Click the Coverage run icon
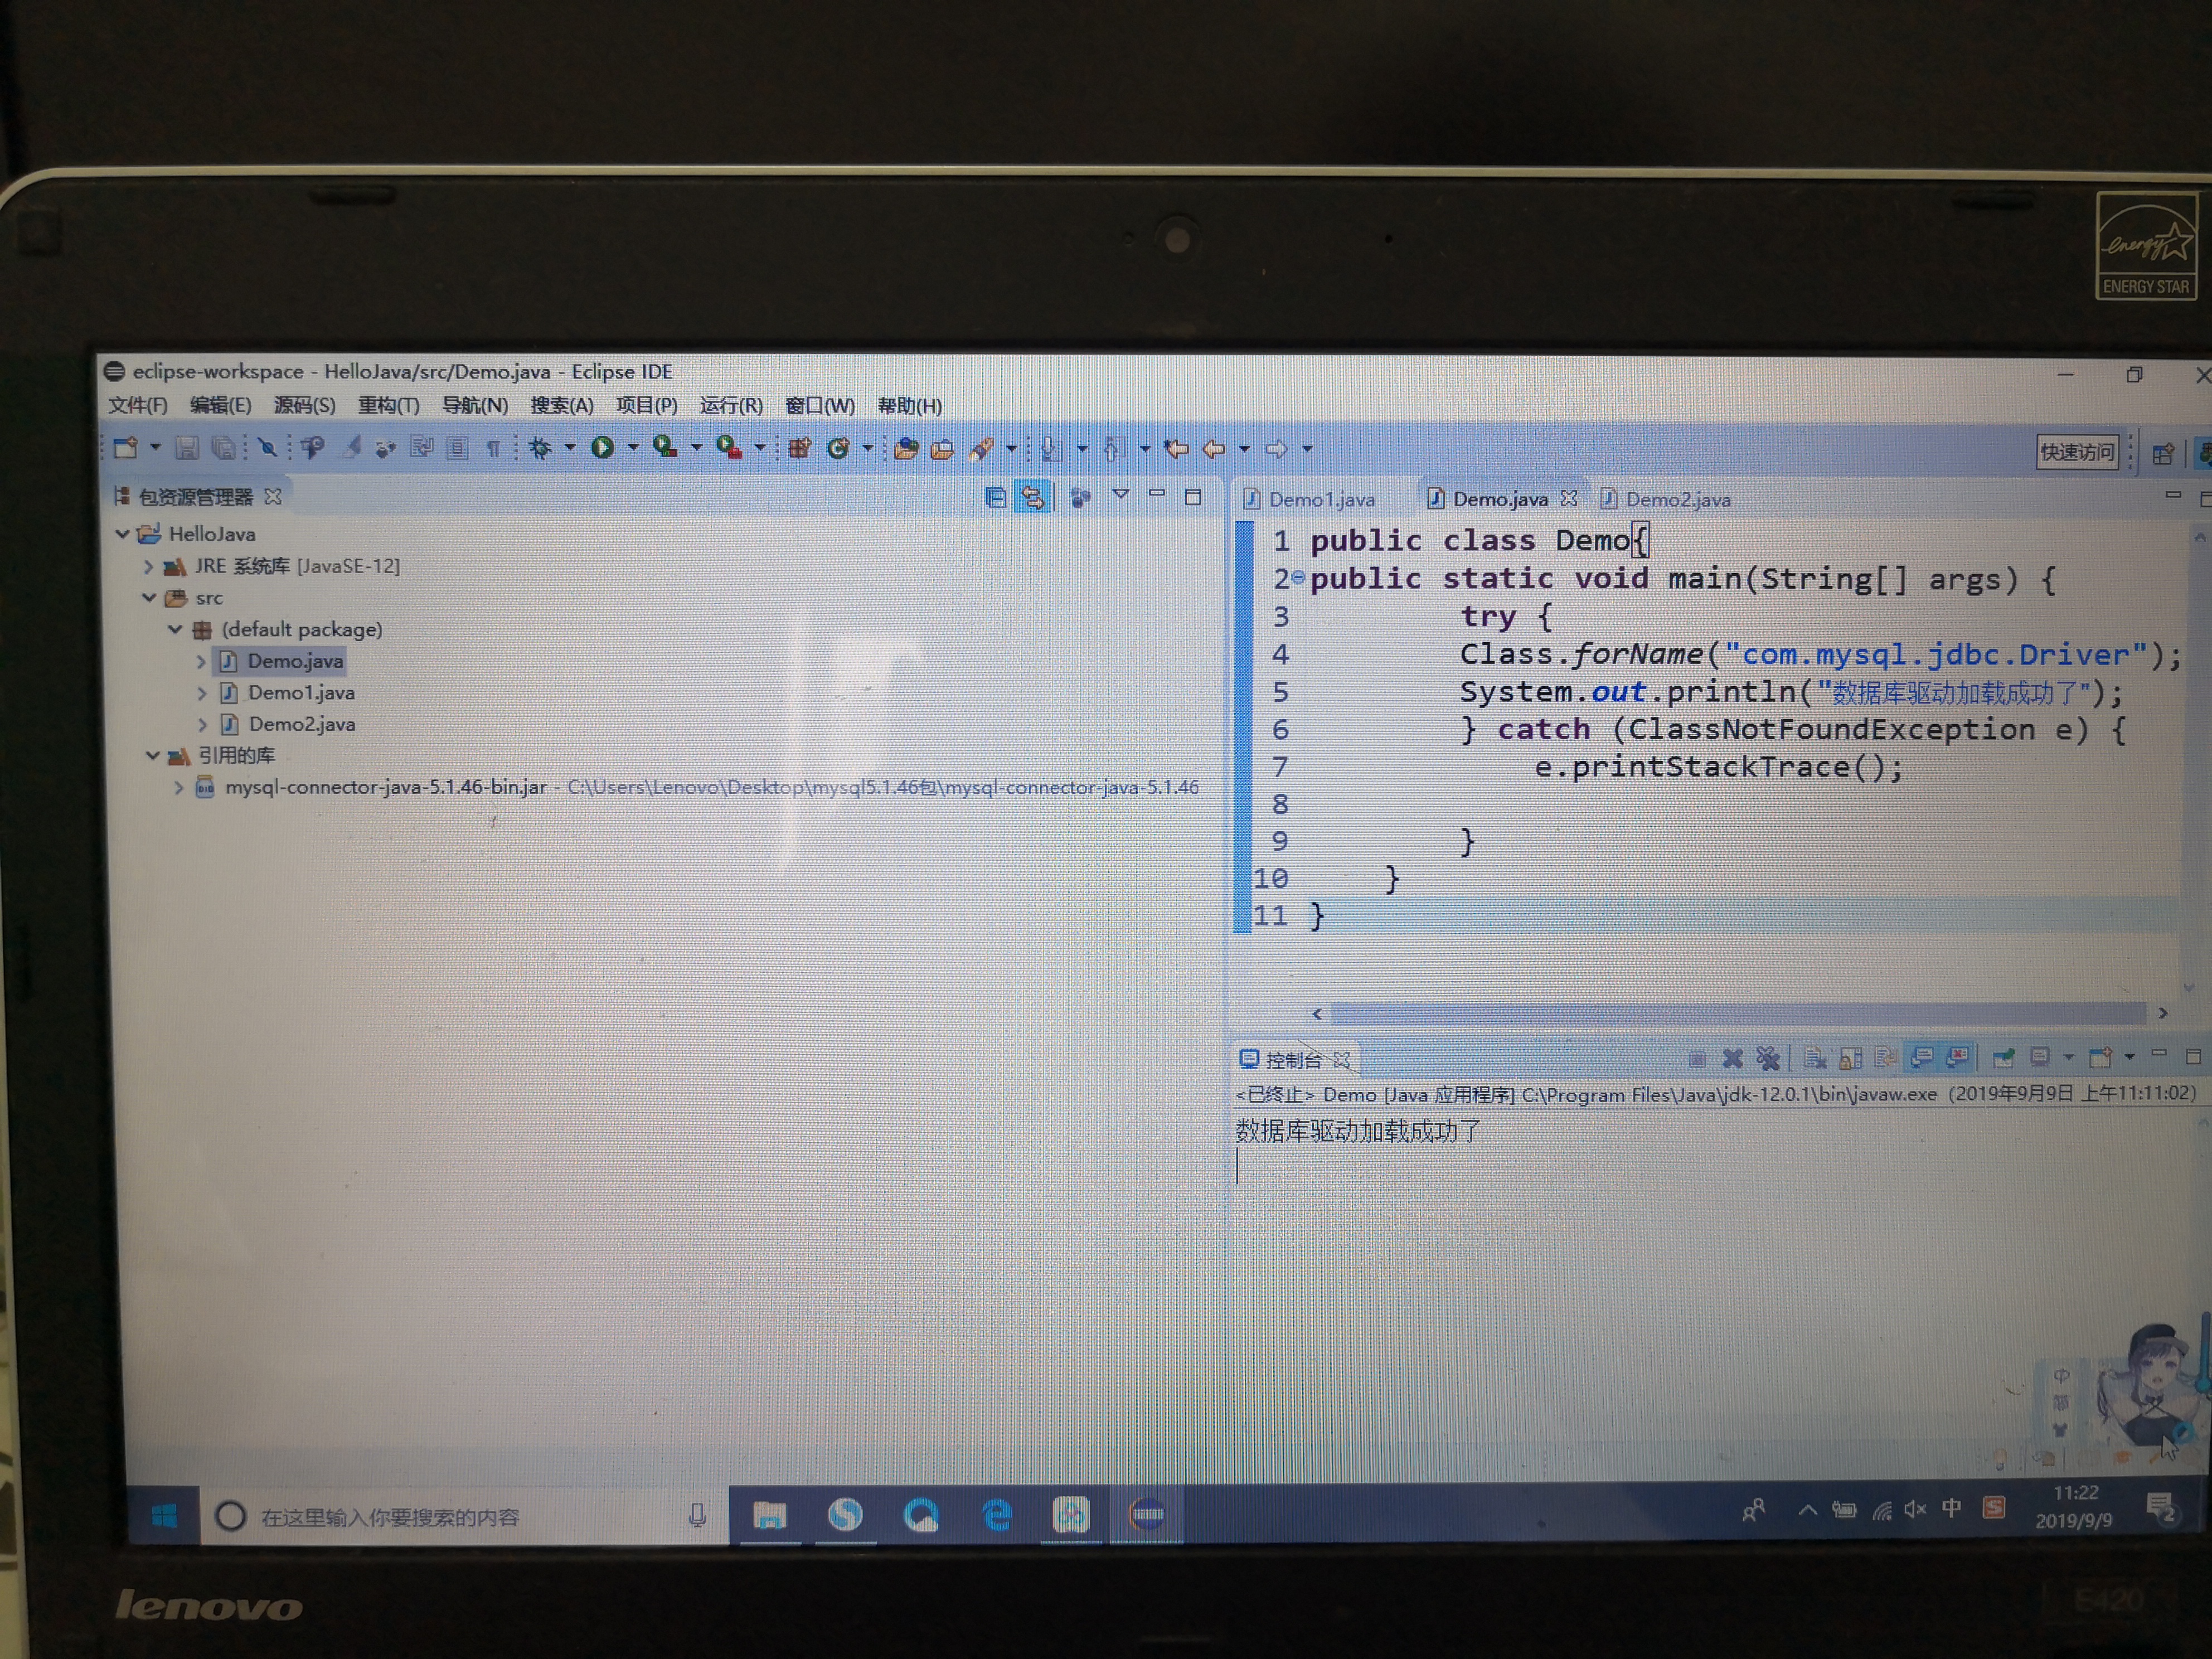 [x=665, y=447]
